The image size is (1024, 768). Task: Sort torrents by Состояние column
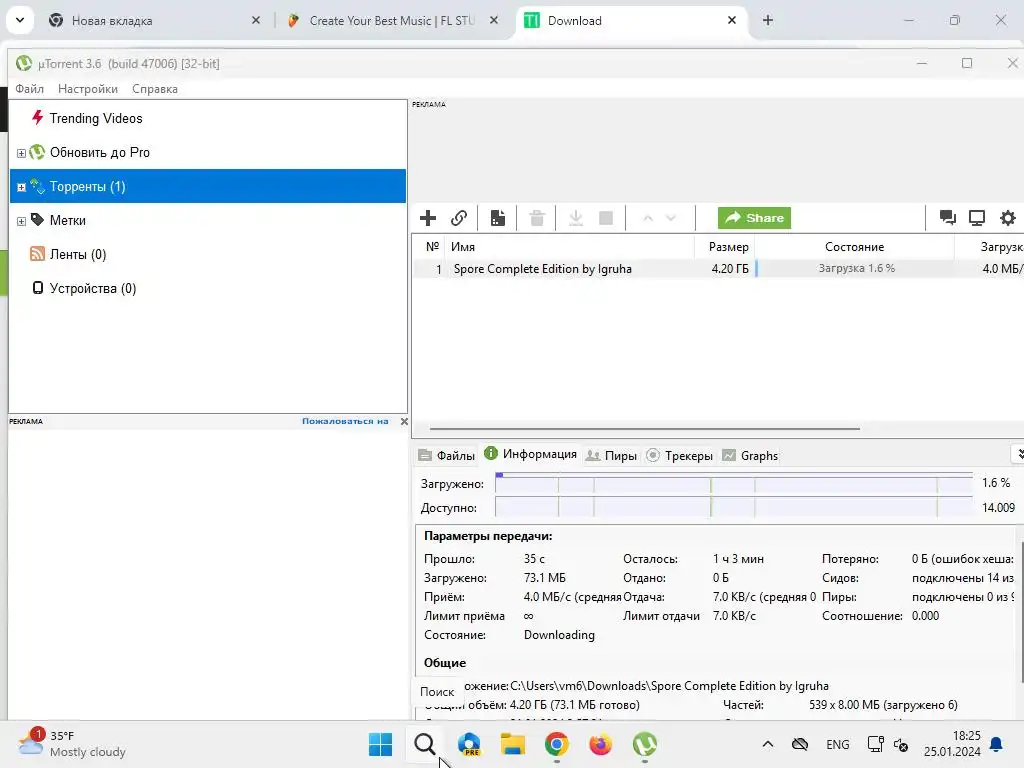tap(854, 247)
